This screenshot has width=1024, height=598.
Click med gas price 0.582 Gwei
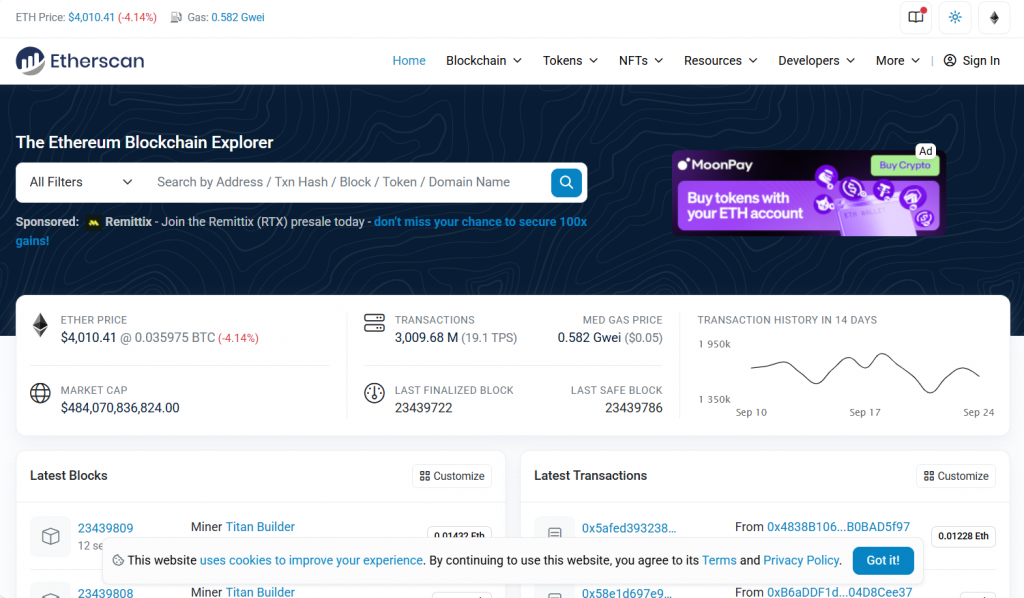tap(589, 338)
